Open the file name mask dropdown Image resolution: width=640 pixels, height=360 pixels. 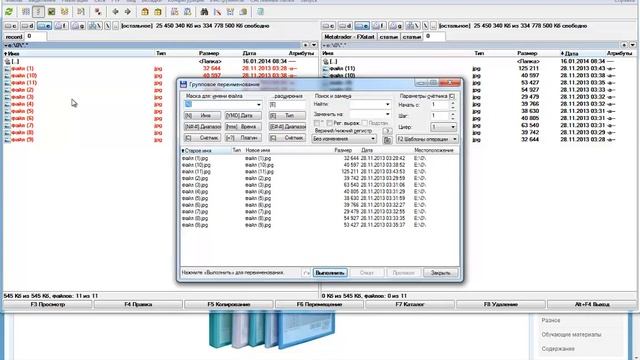(x=258, y=105)
